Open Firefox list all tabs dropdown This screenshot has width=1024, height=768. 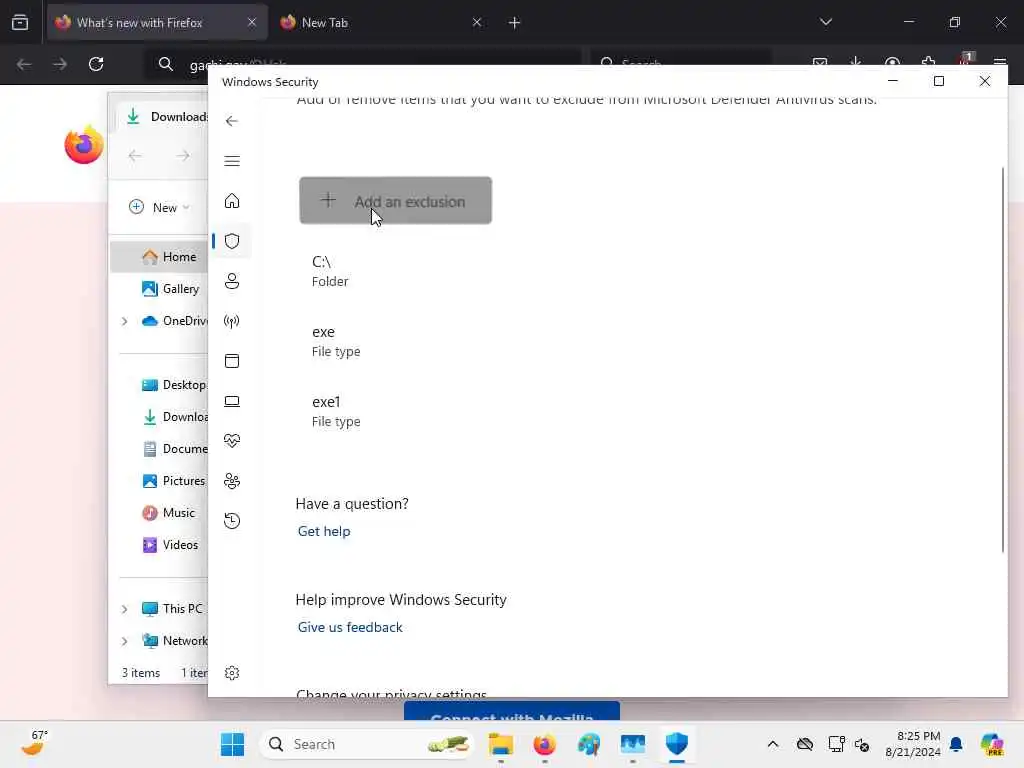tap(825, 22)
